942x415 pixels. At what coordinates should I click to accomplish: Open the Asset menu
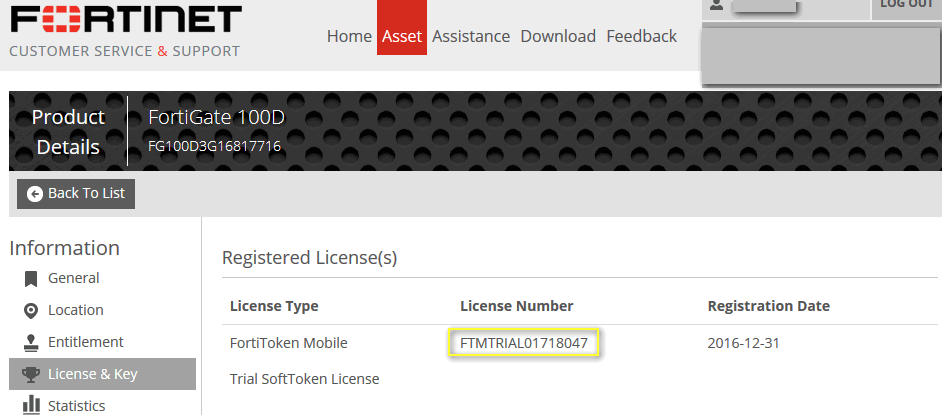click(402, 28)
